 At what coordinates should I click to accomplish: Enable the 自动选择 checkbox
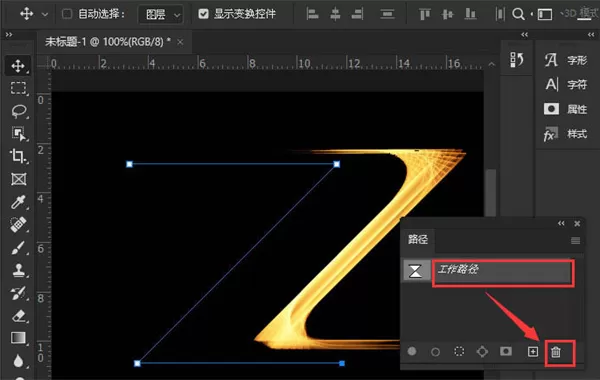(x=67, y=14)
